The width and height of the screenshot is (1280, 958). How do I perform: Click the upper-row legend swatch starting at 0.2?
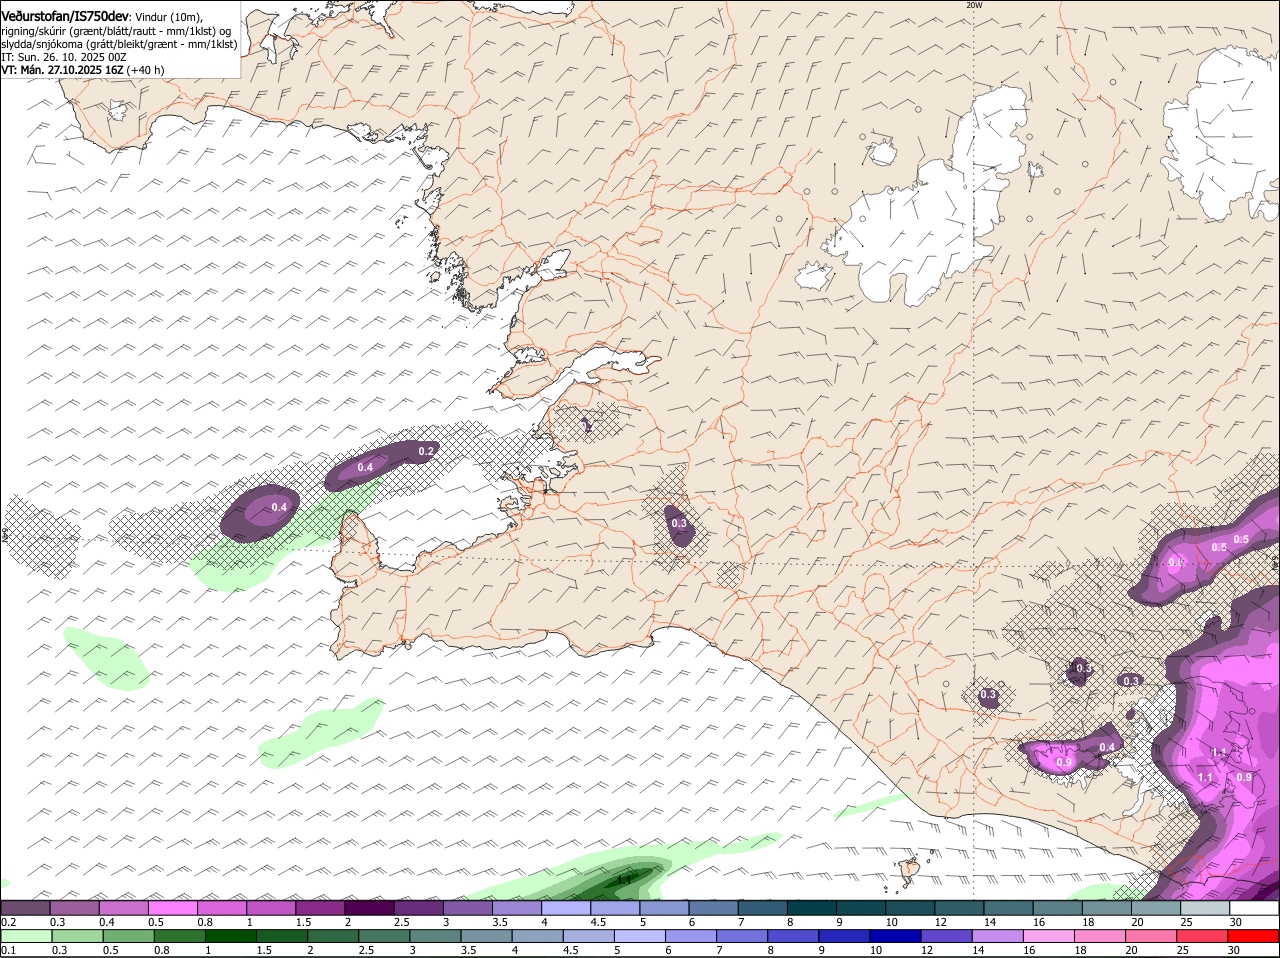click(25, 908)
